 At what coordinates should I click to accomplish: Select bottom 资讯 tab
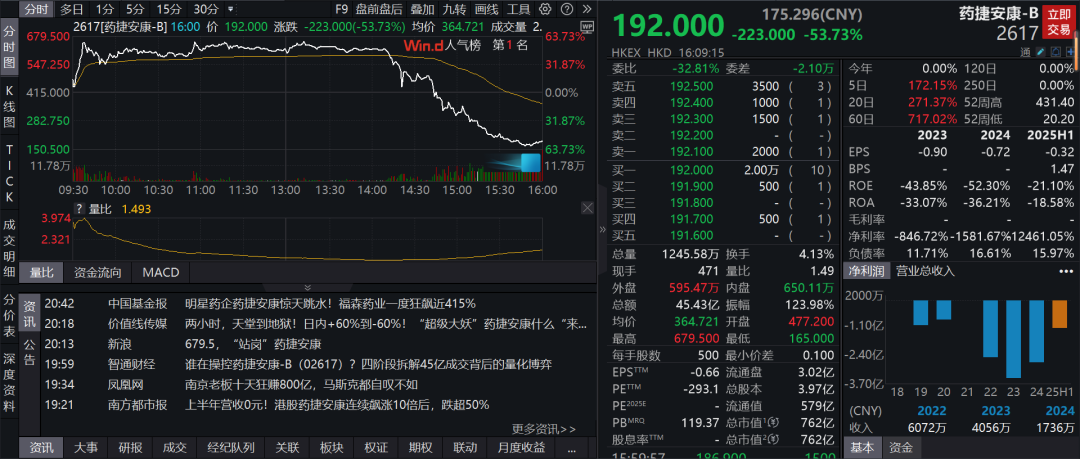(41, 448)
